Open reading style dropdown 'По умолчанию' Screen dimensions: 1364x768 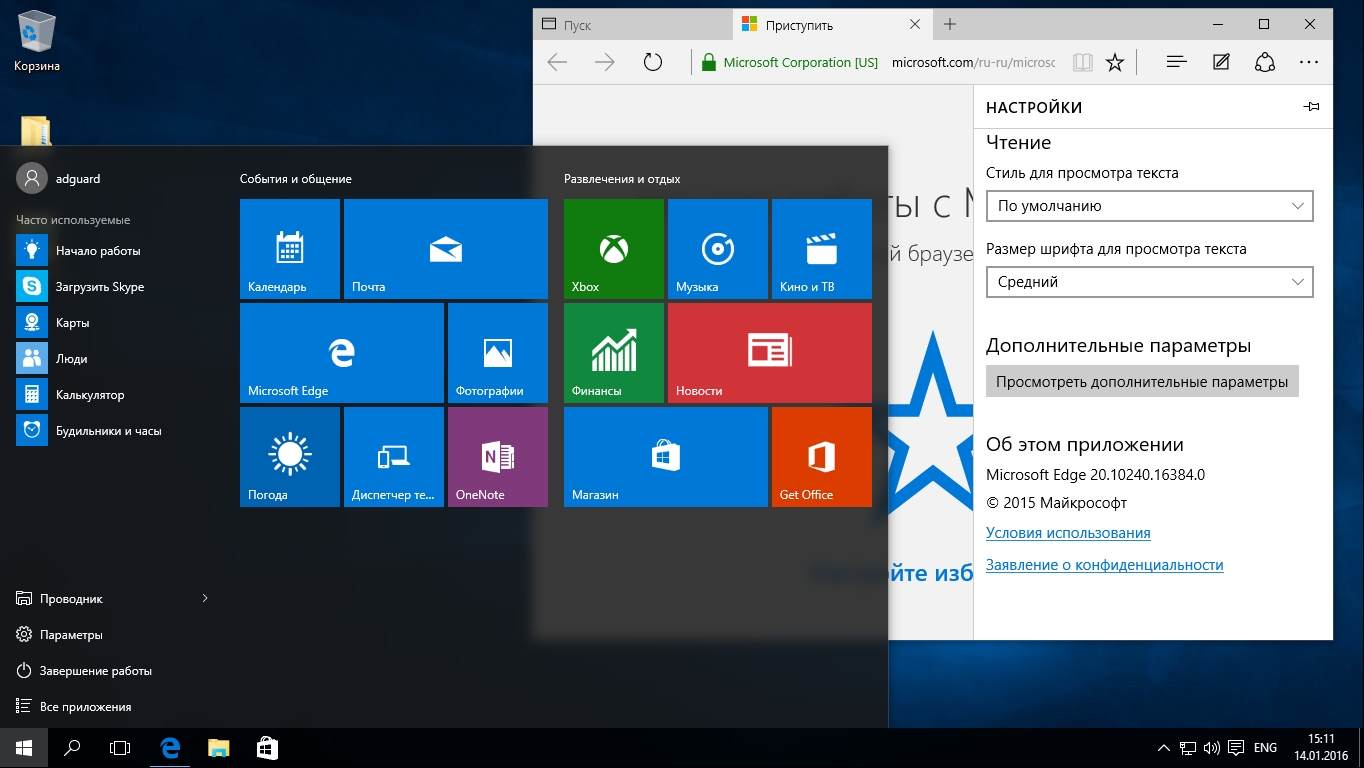click(1149, 206)
